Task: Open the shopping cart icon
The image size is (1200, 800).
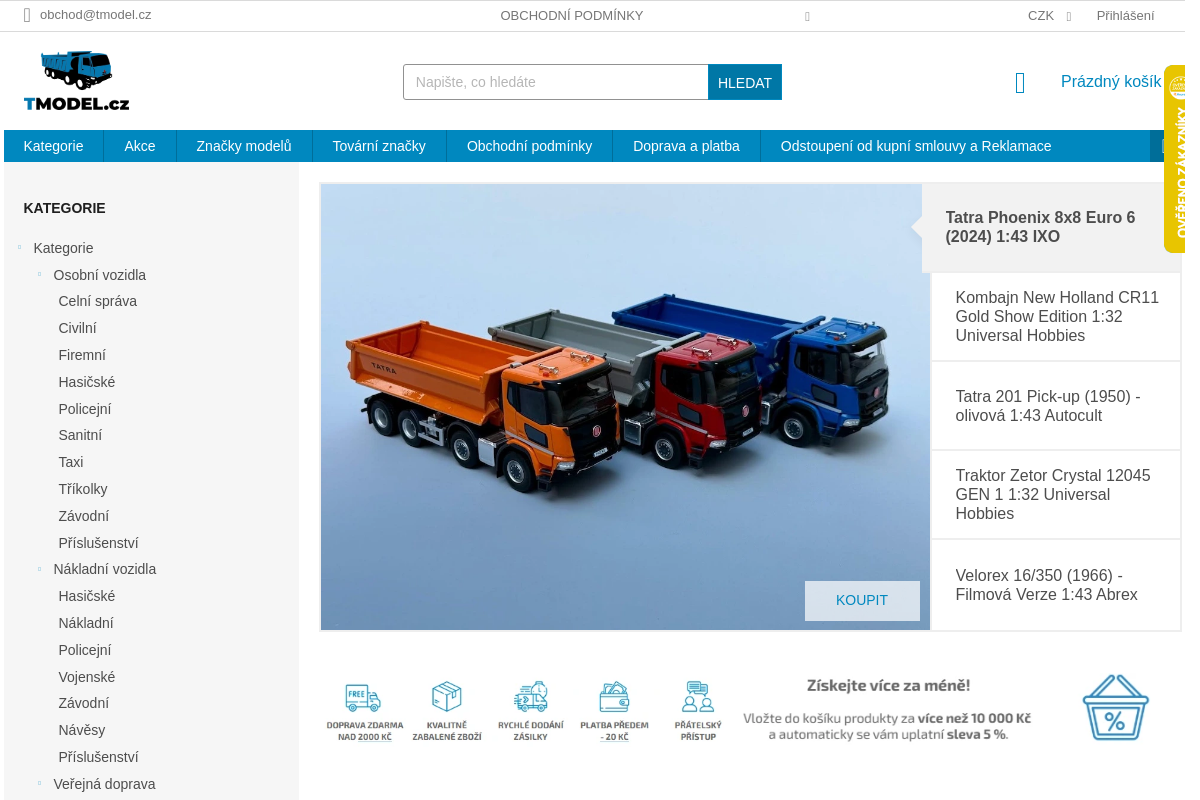Action: [x=1020, y=83]
